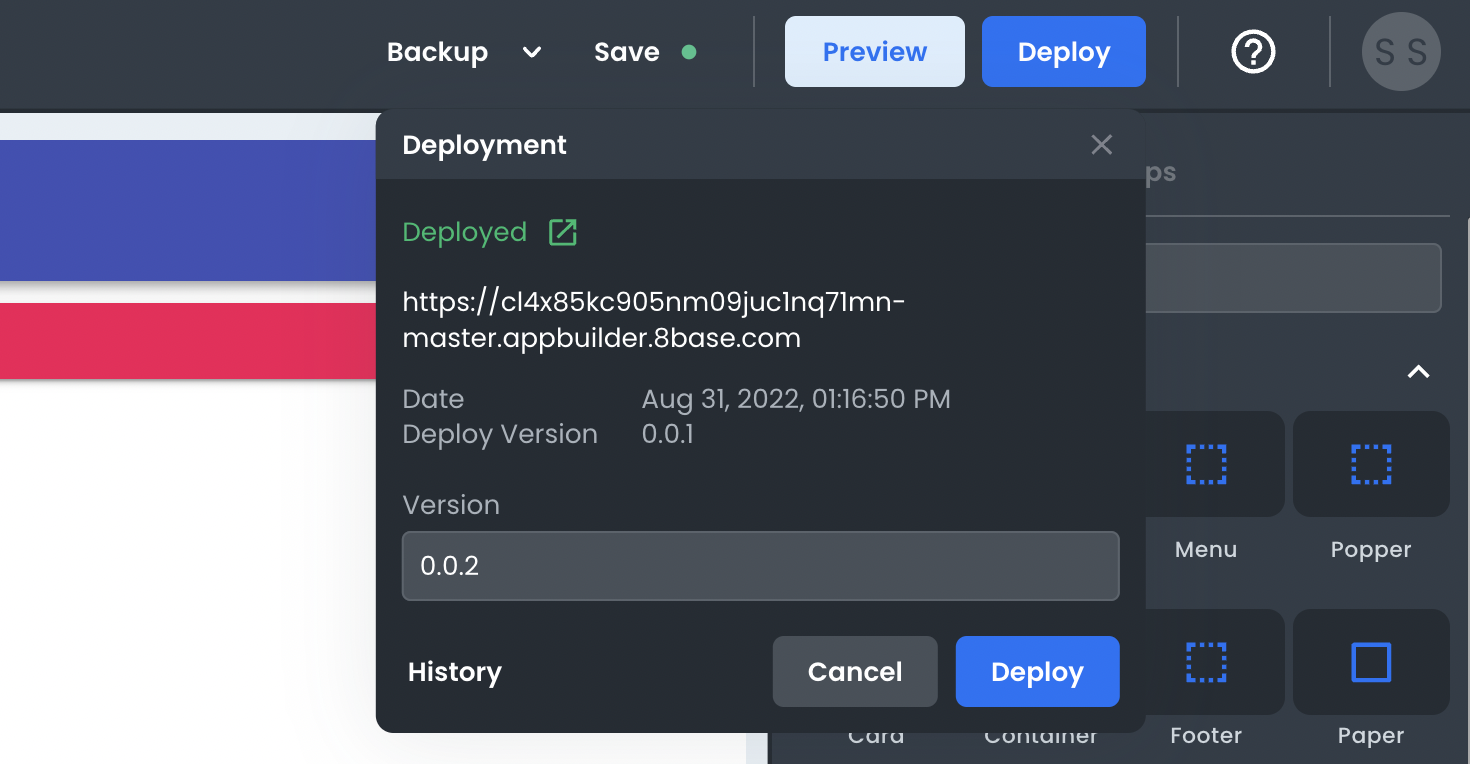Collapse the components section chevron
This screenshot has height=764, width=1470.
pos(1418,372)
